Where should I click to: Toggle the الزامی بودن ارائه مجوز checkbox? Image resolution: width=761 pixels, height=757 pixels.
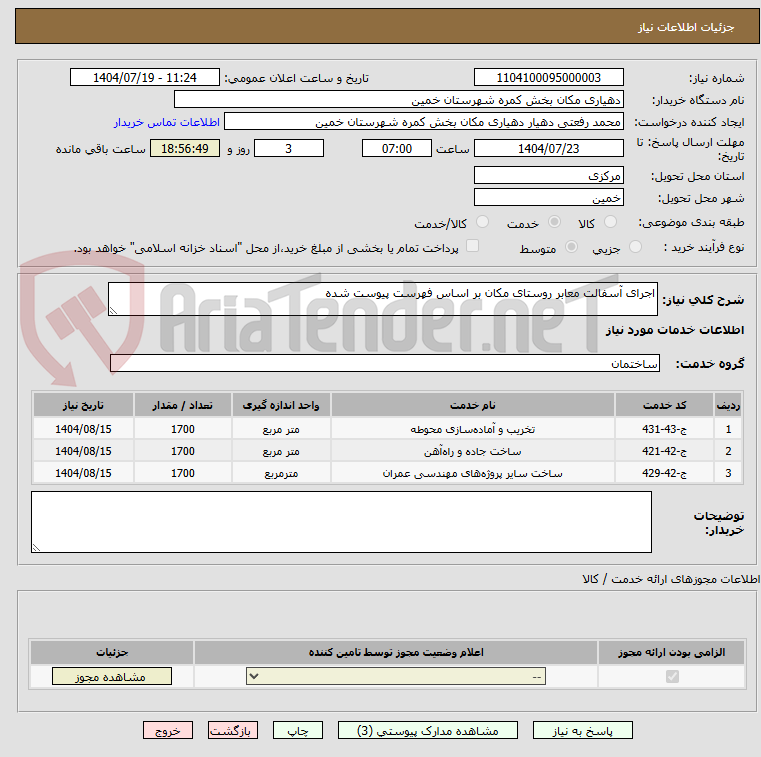[x=672, y=676]
